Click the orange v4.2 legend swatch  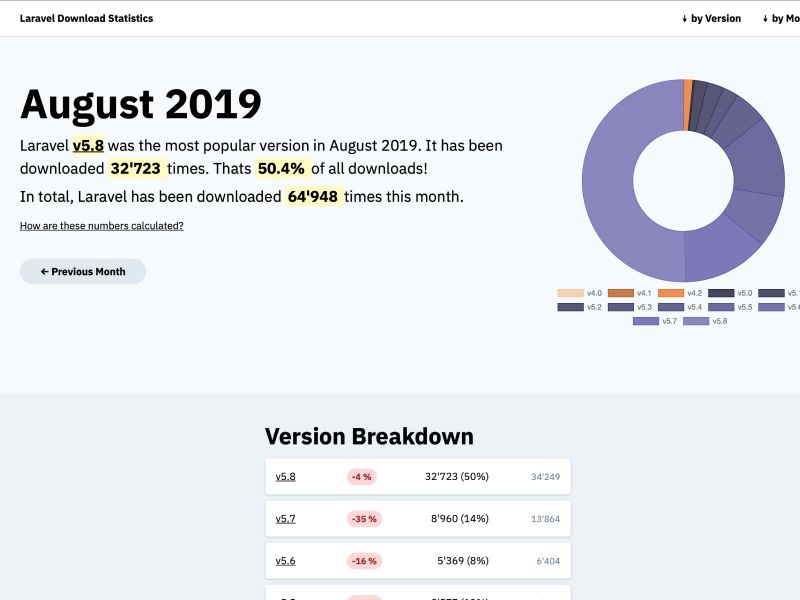point(672,293)
